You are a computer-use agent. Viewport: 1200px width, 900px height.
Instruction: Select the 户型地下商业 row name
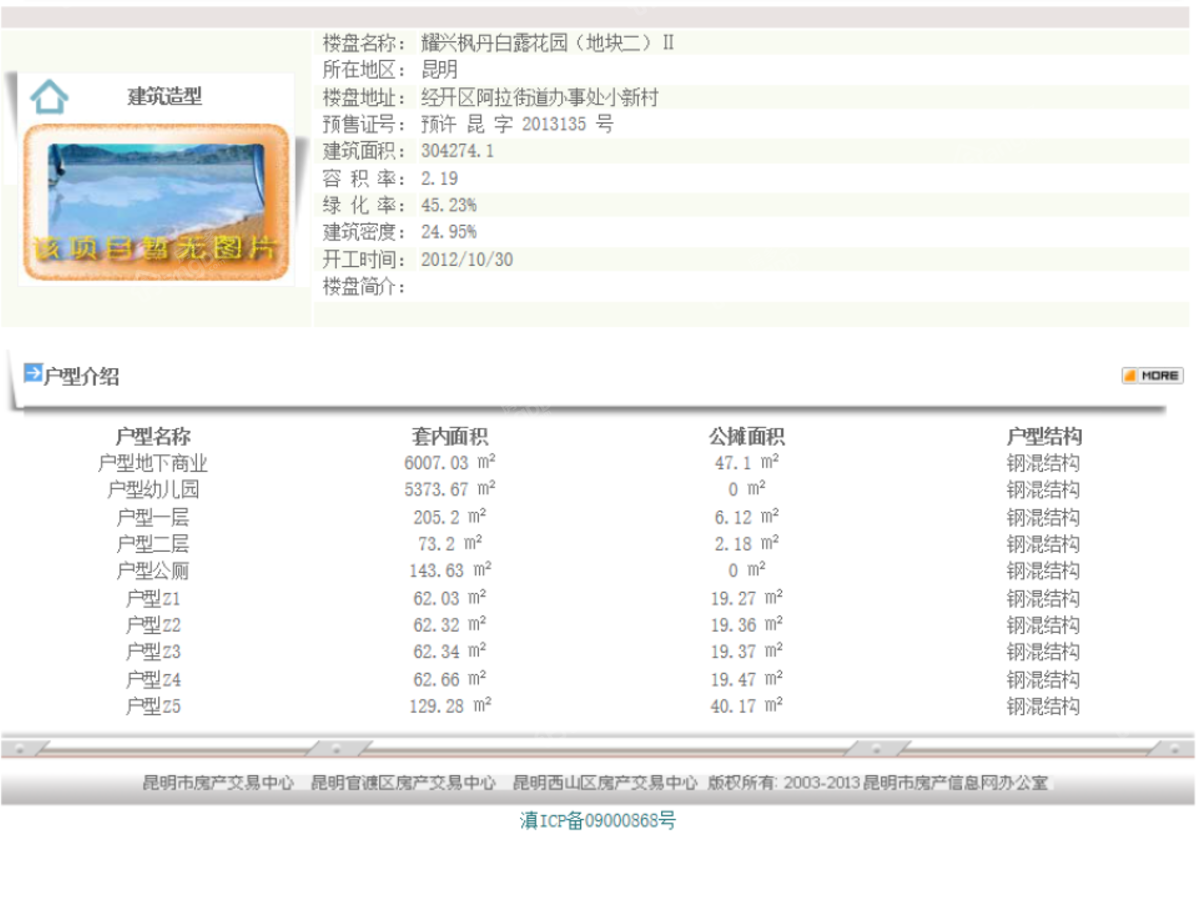pos(153,464)
